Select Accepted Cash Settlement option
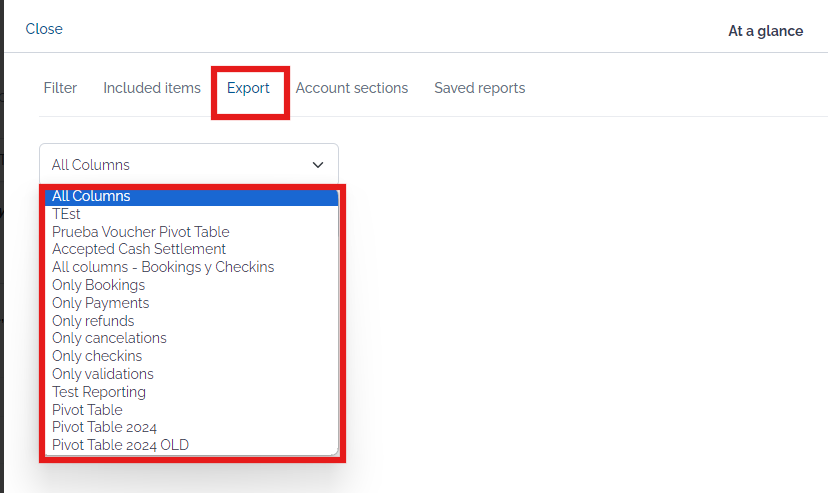The width and height of the screenshot is (828, 493). pos(192,249)
